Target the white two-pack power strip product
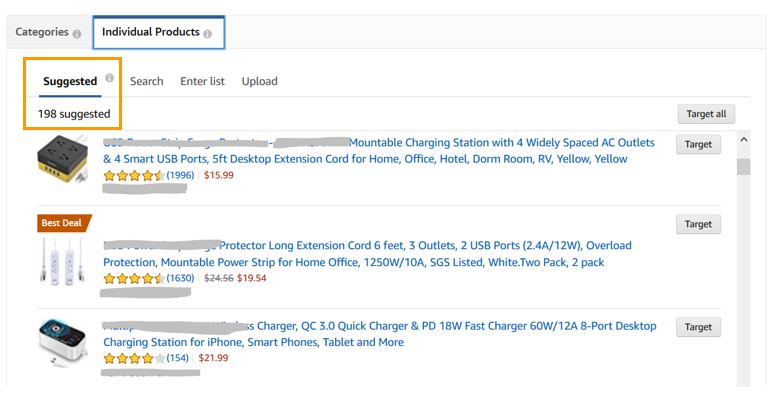Image resolution: width=767 pixels, height=408 pixels. click(x=698, y=224)
